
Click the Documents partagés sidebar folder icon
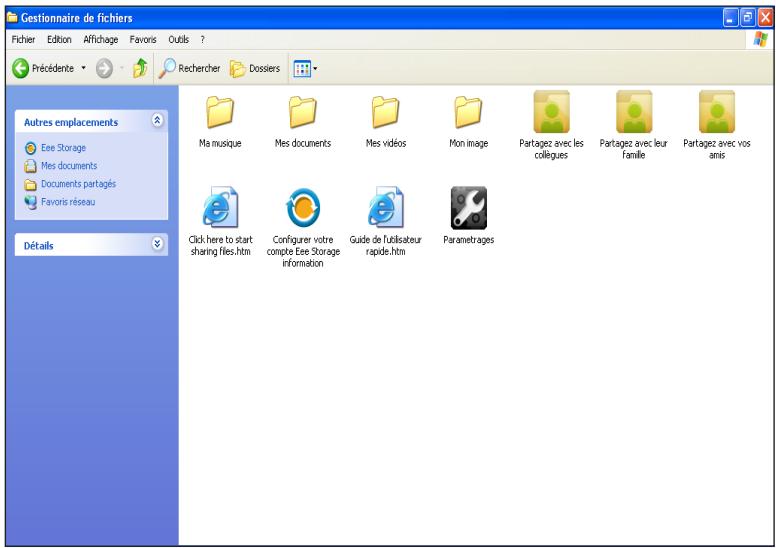(x=31, y=185)
